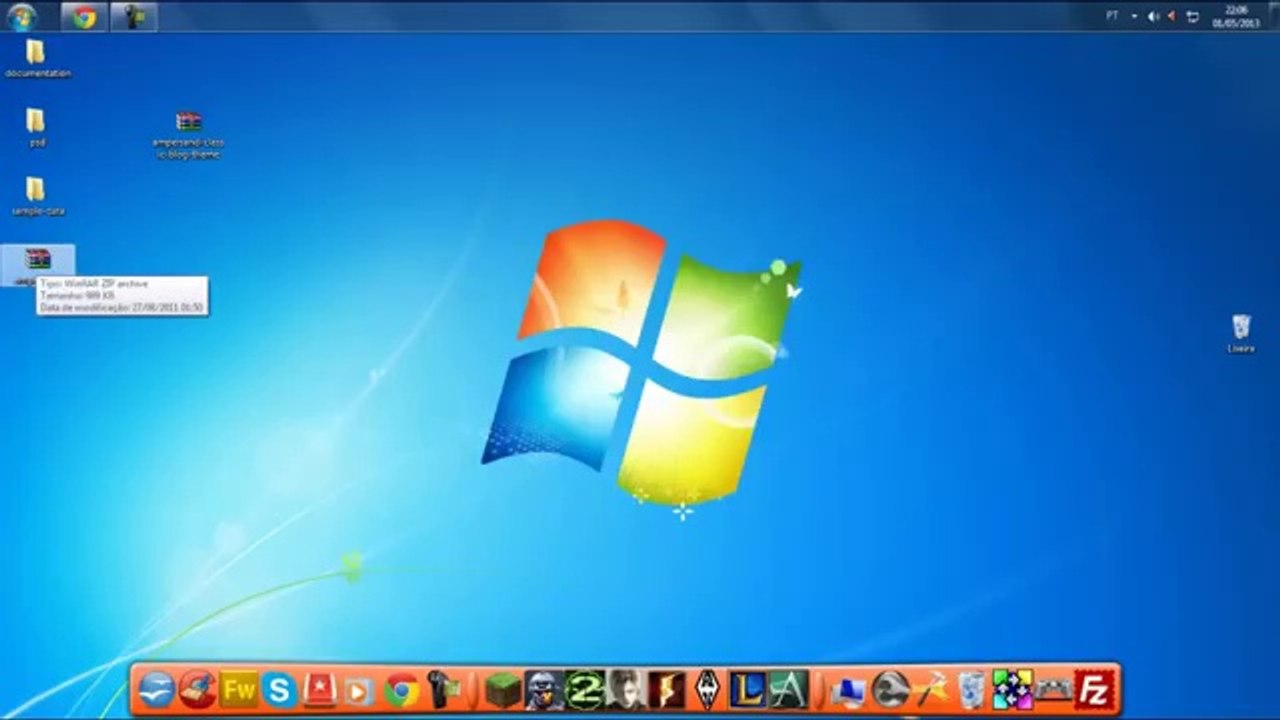The width and height of the screenshot is (1280, 720).
Task: Open the Lixeira recycle bin icon
Action: [1241, 333]
